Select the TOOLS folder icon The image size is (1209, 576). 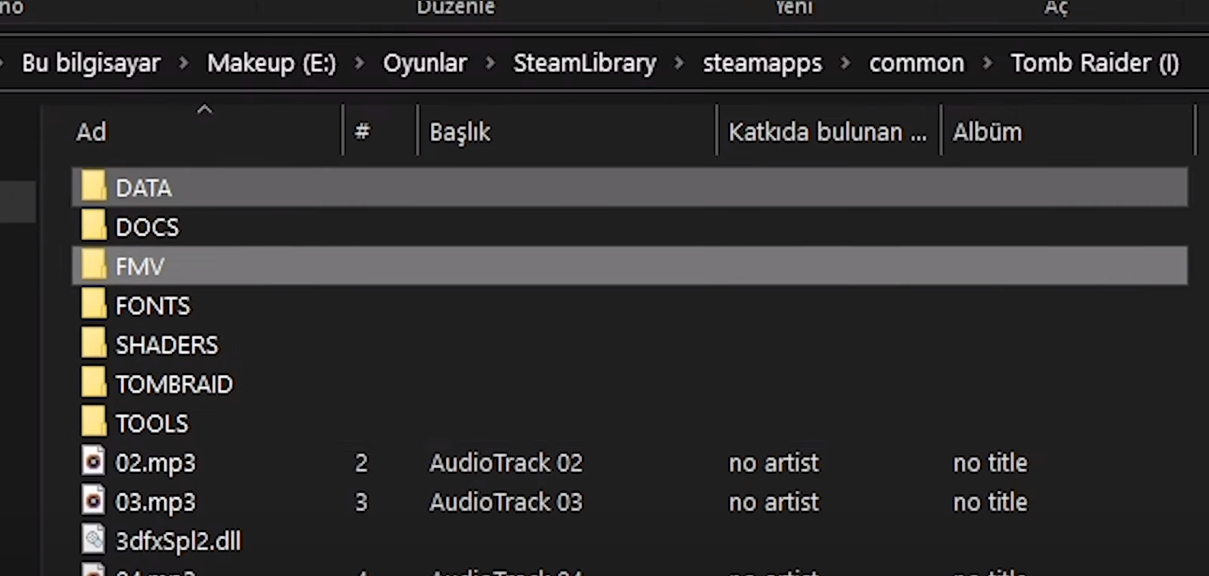click(93, 423)
